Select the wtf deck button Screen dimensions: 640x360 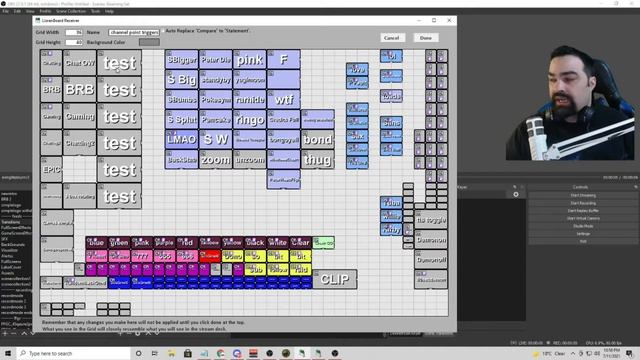pos(284,99)
